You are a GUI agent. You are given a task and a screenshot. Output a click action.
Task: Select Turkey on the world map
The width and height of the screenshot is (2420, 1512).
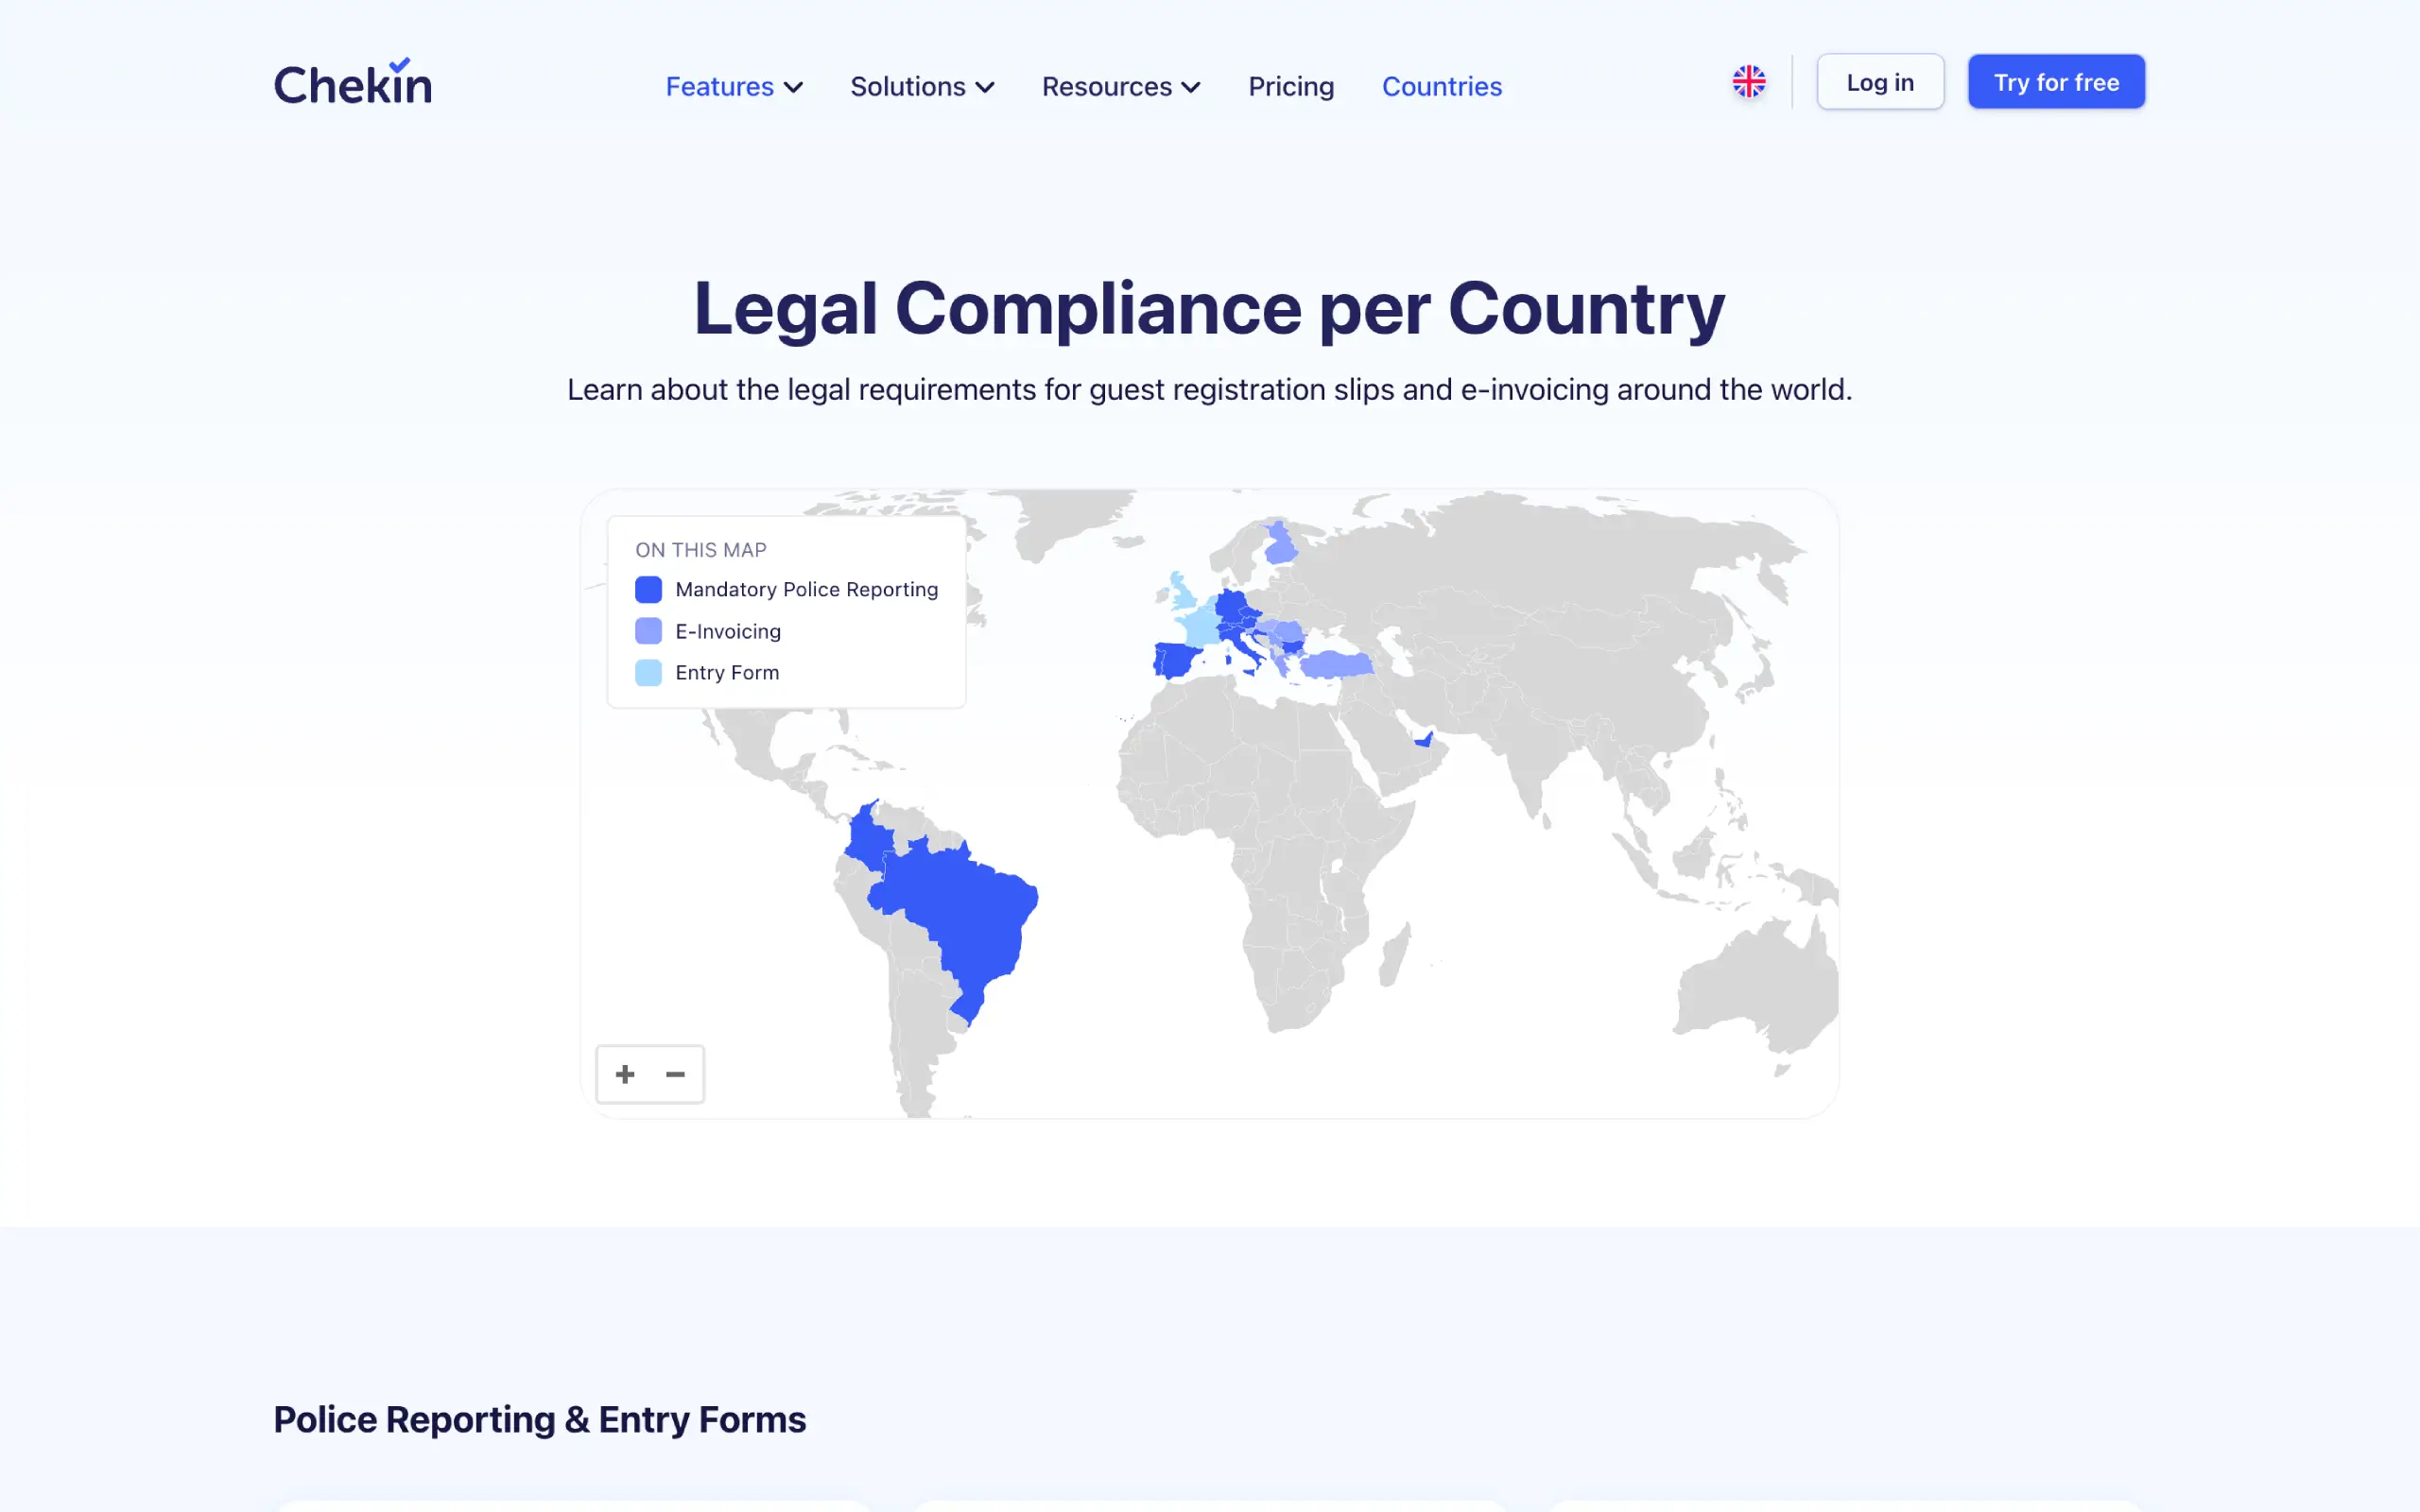click(1336, 665)
